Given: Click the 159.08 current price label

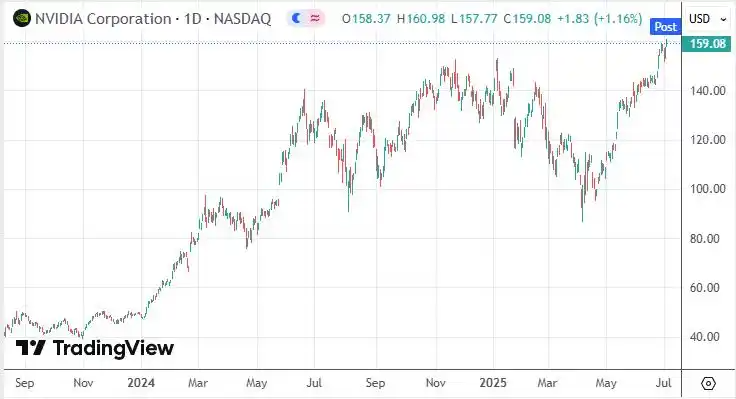Looking at the screenshot, I should [x=706, y=44].
